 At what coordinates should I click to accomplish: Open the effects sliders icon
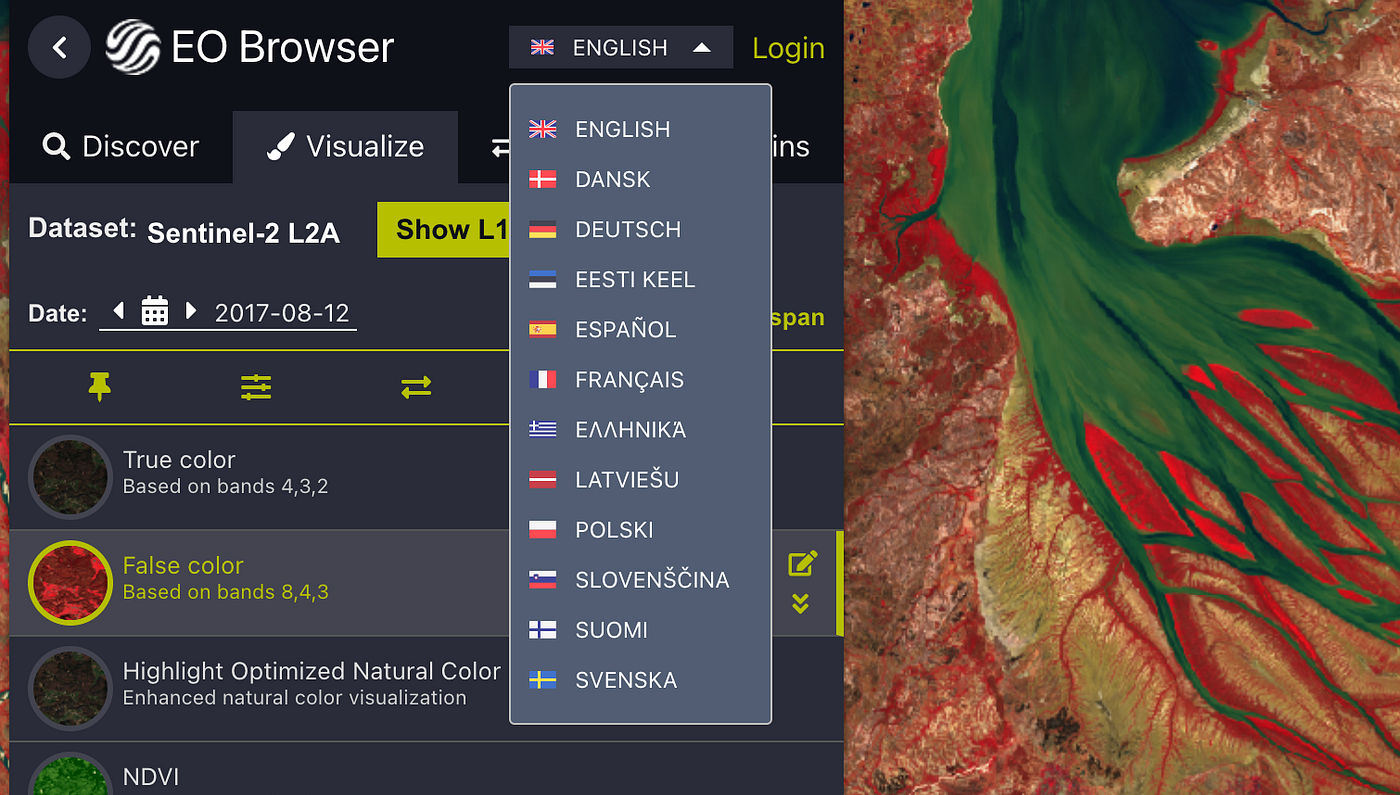(256, 387)
